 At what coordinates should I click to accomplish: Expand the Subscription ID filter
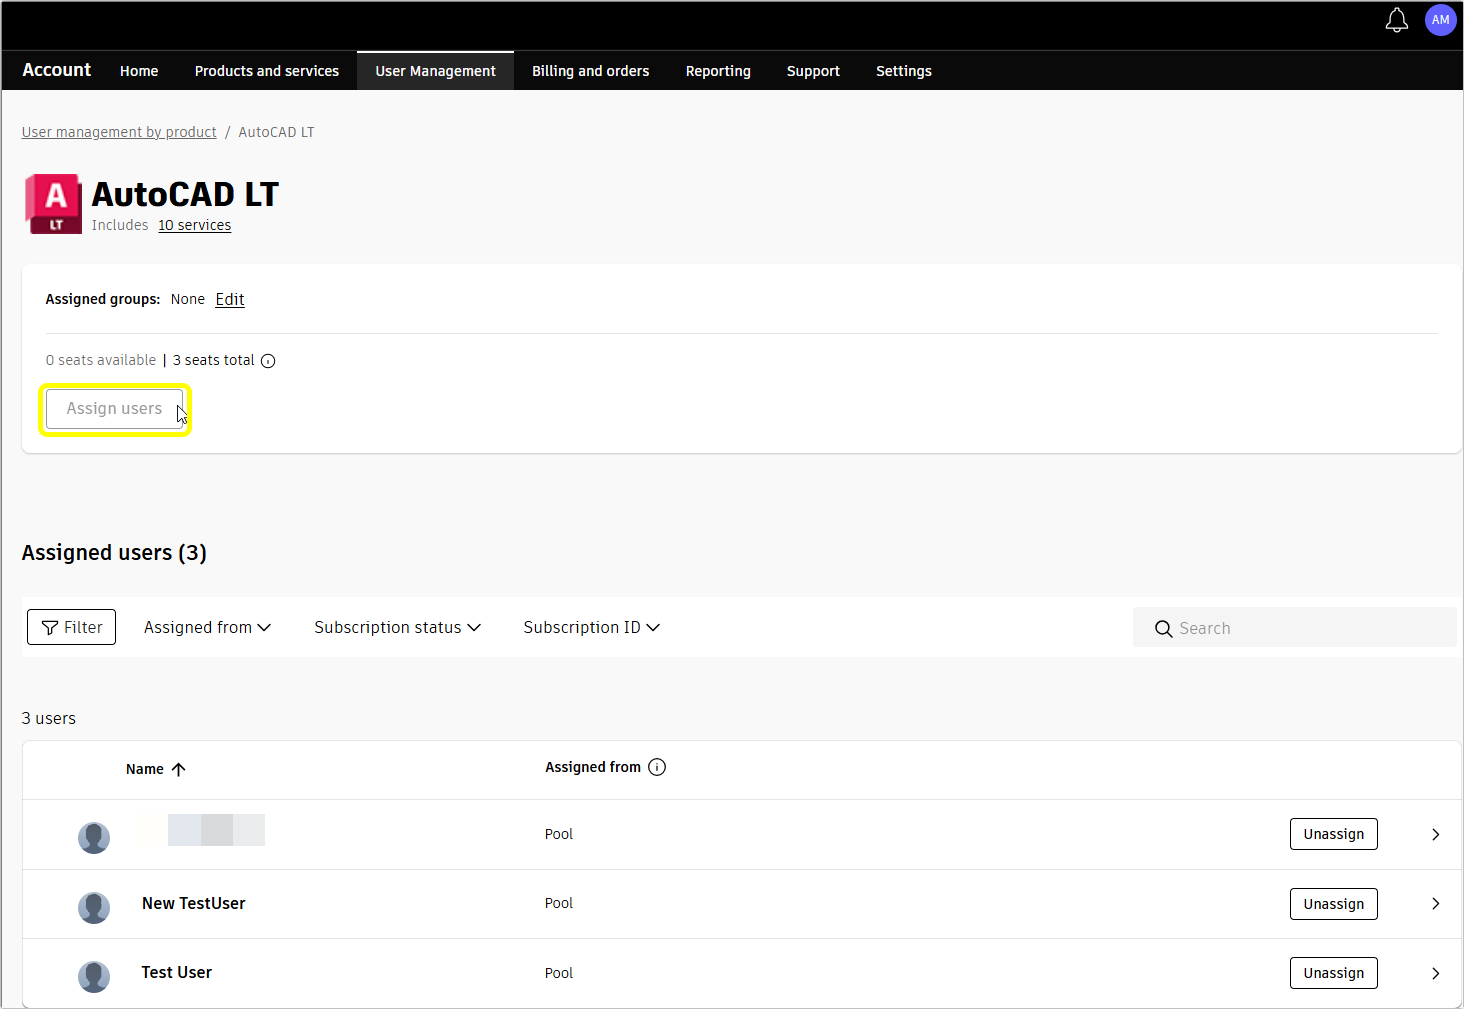[591, 627]
